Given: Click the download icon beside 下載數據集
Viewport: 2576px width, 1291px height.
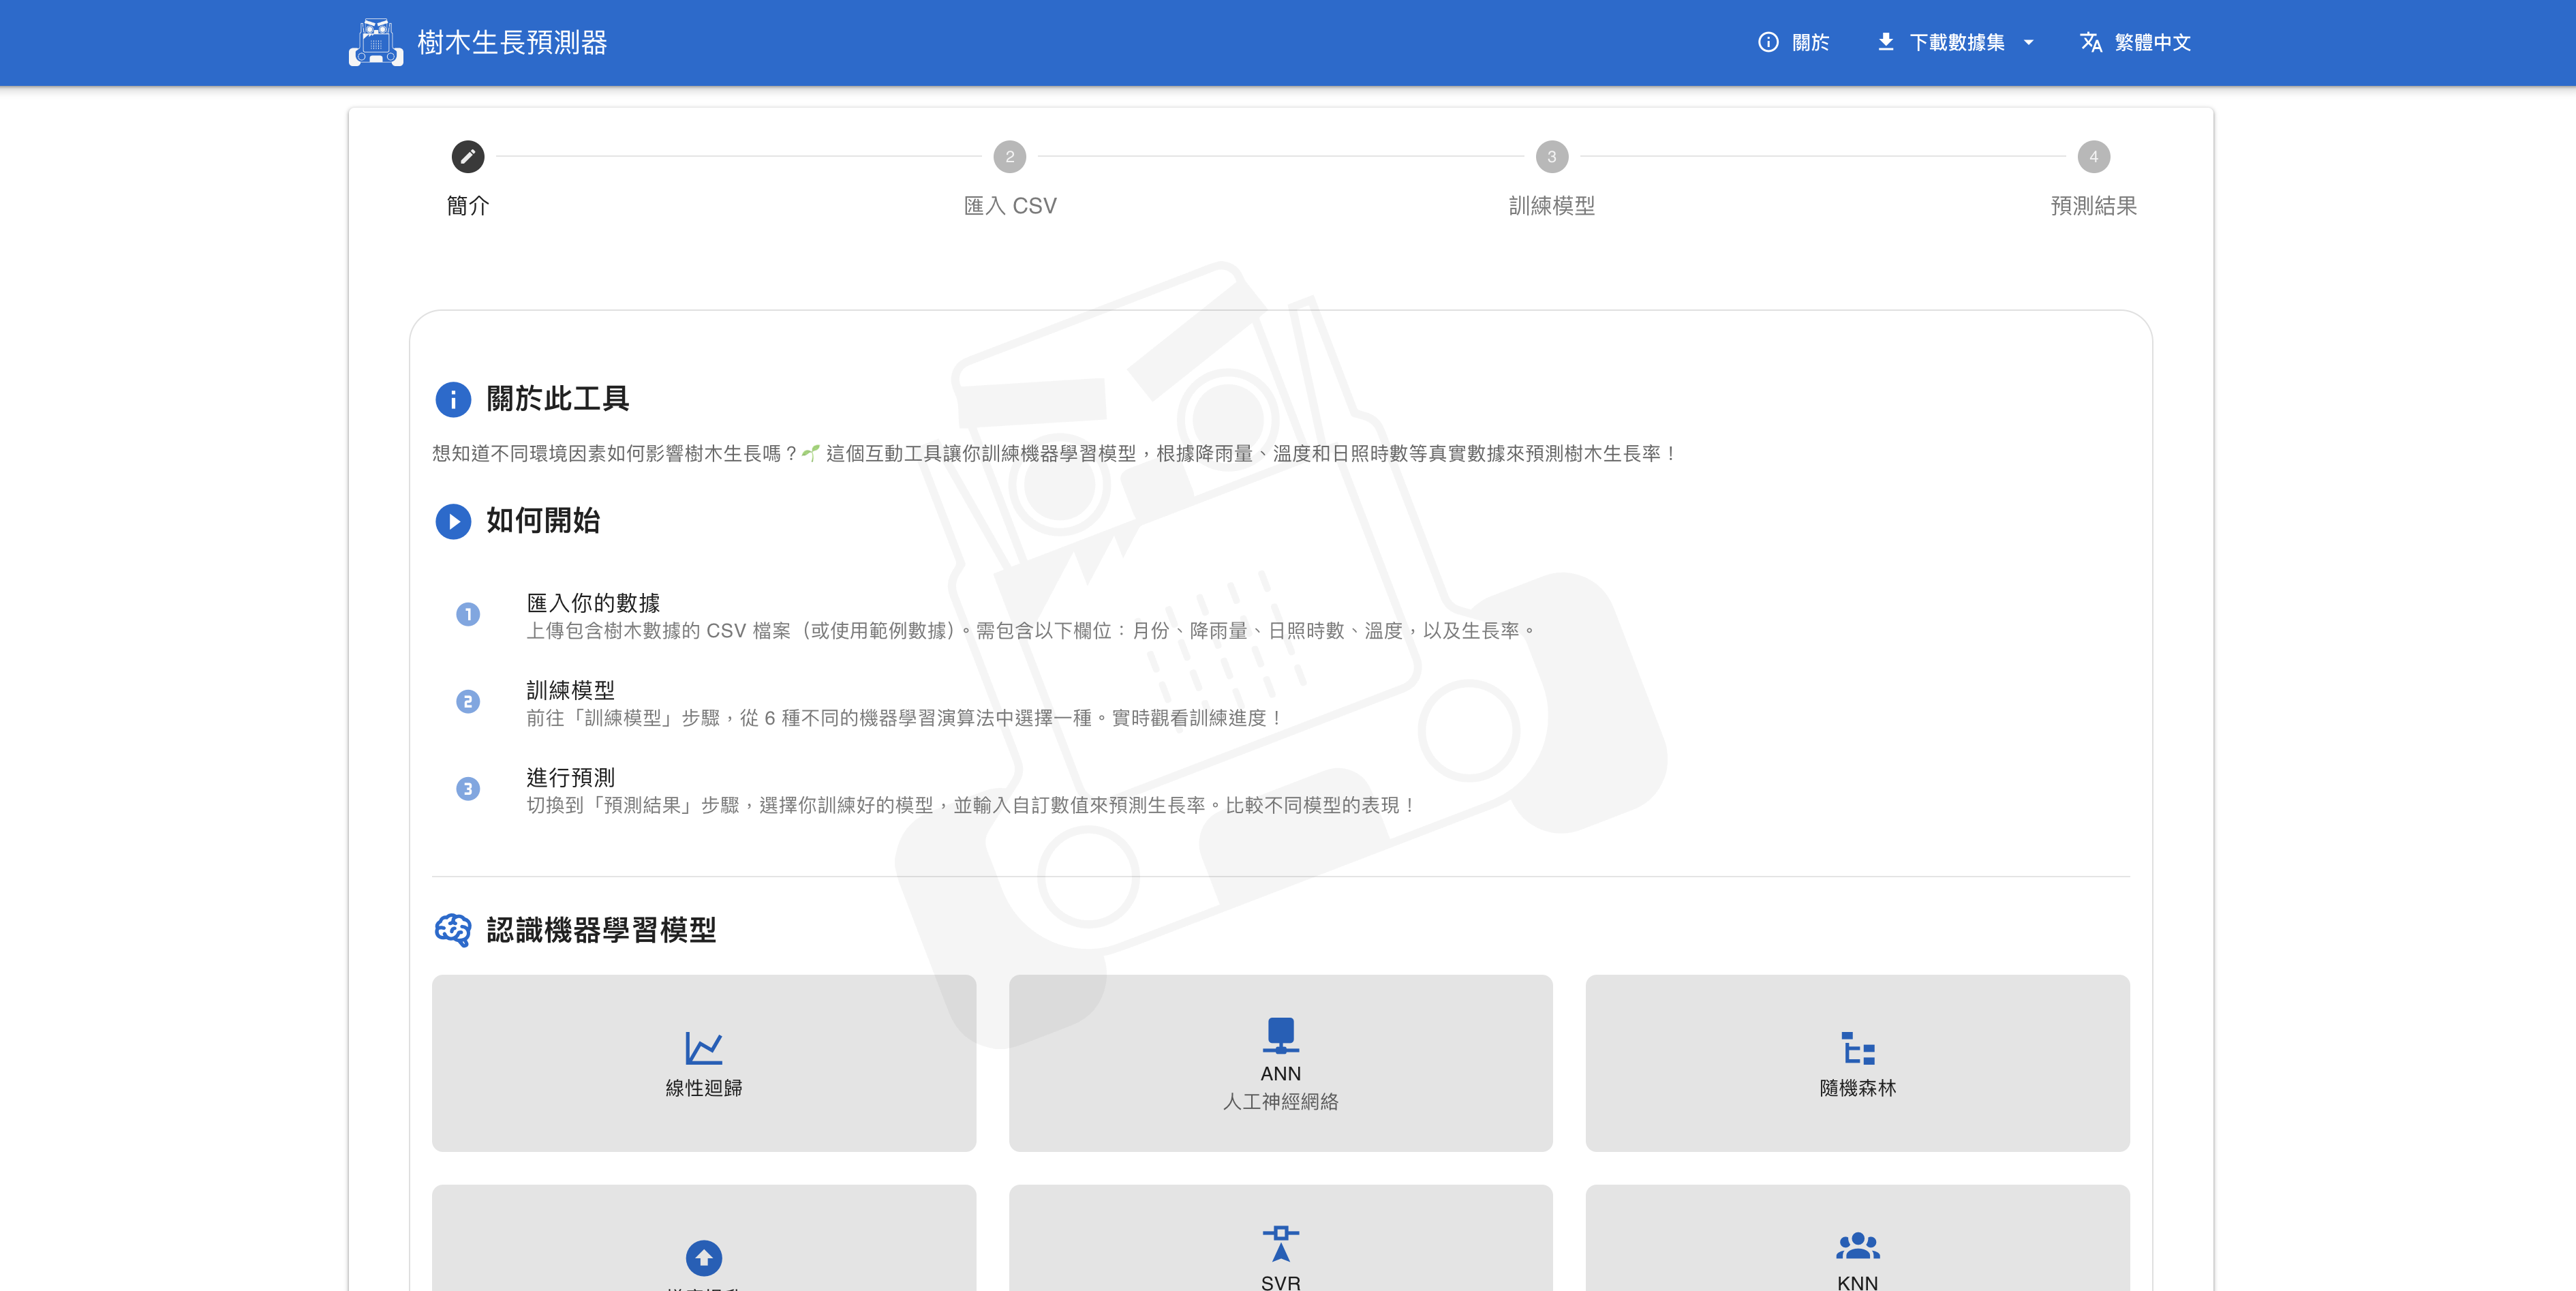Looking at the screenshot, I should coord(1885,42).
